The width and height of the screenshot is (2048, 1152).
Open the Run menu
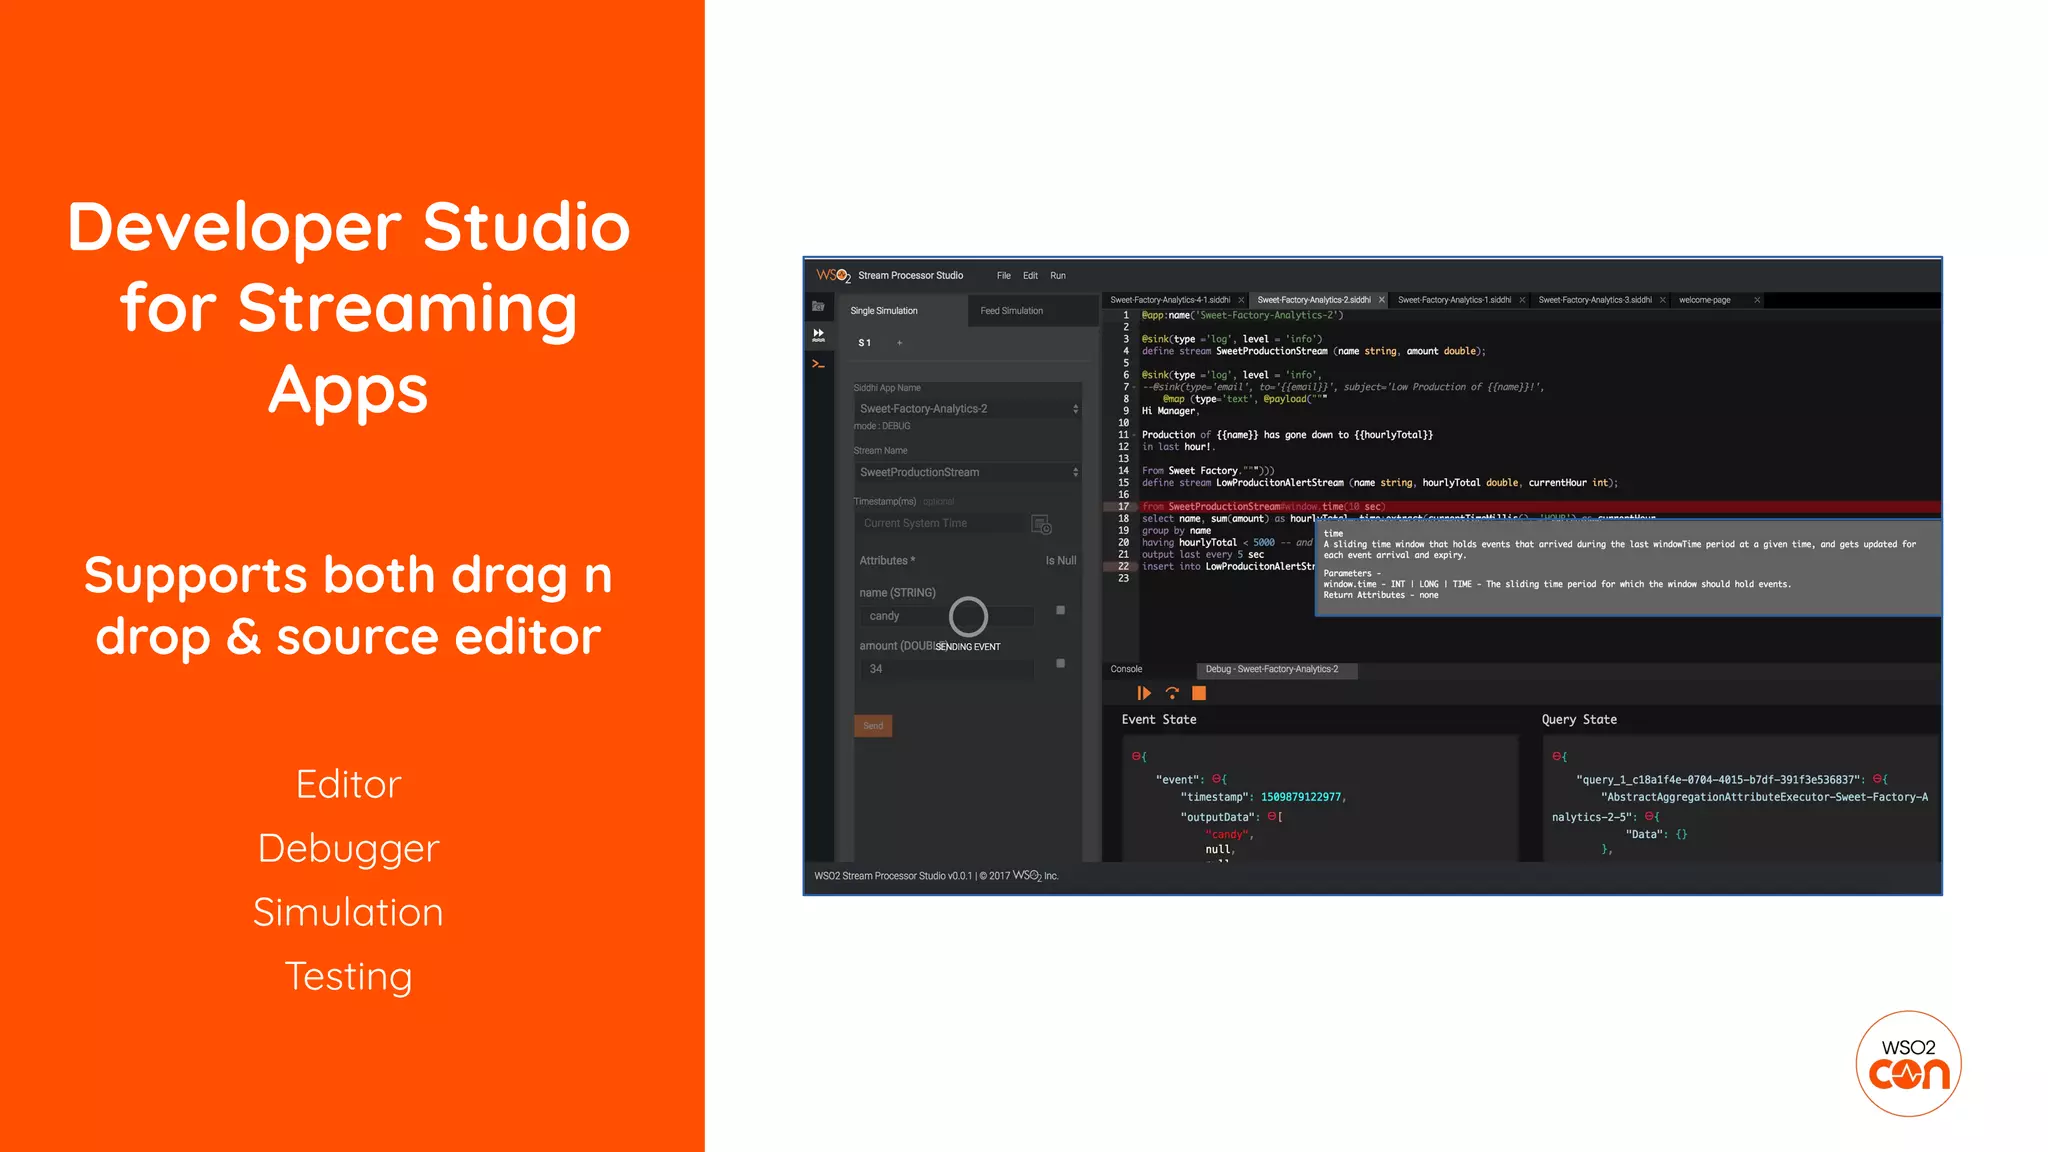(x=1058, y=276)
